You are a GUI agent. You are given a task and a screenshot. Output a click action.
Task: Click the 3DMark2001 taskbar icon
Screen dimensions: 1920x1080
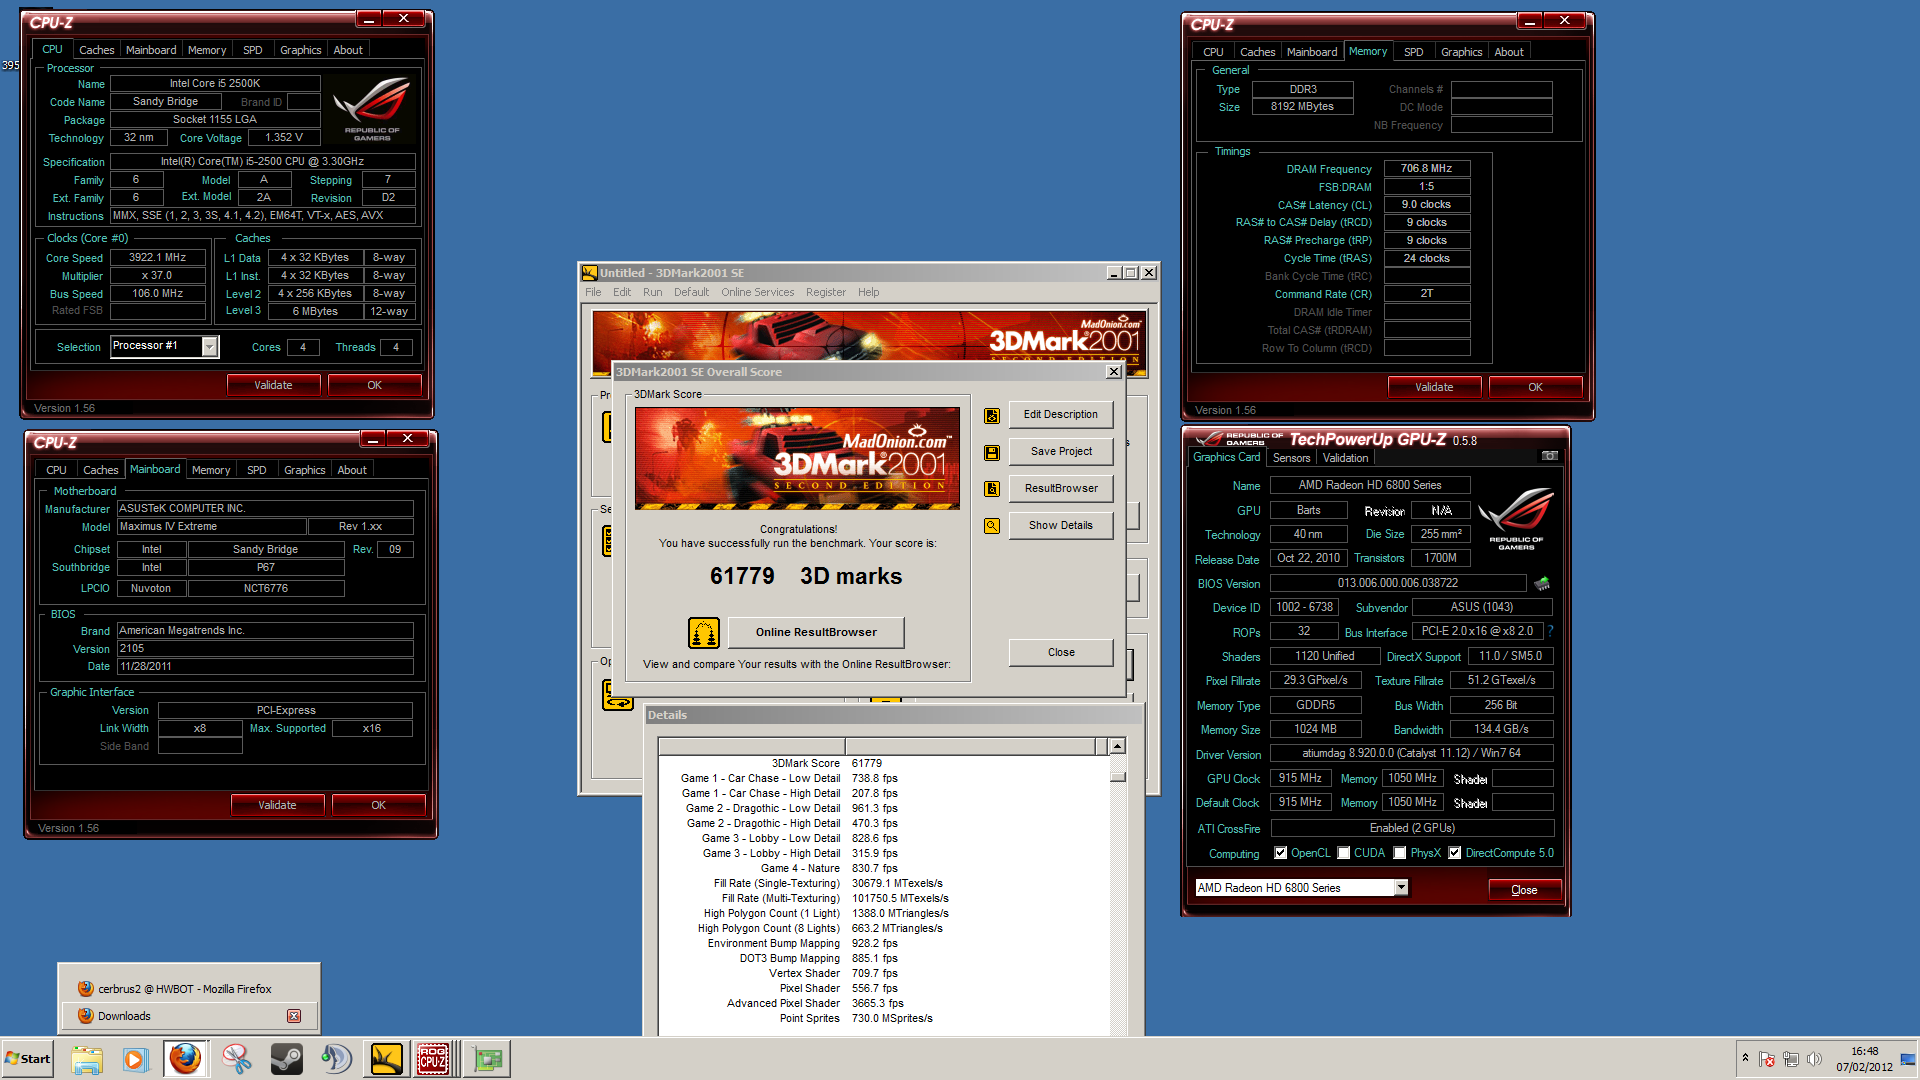pos(386,1059)
